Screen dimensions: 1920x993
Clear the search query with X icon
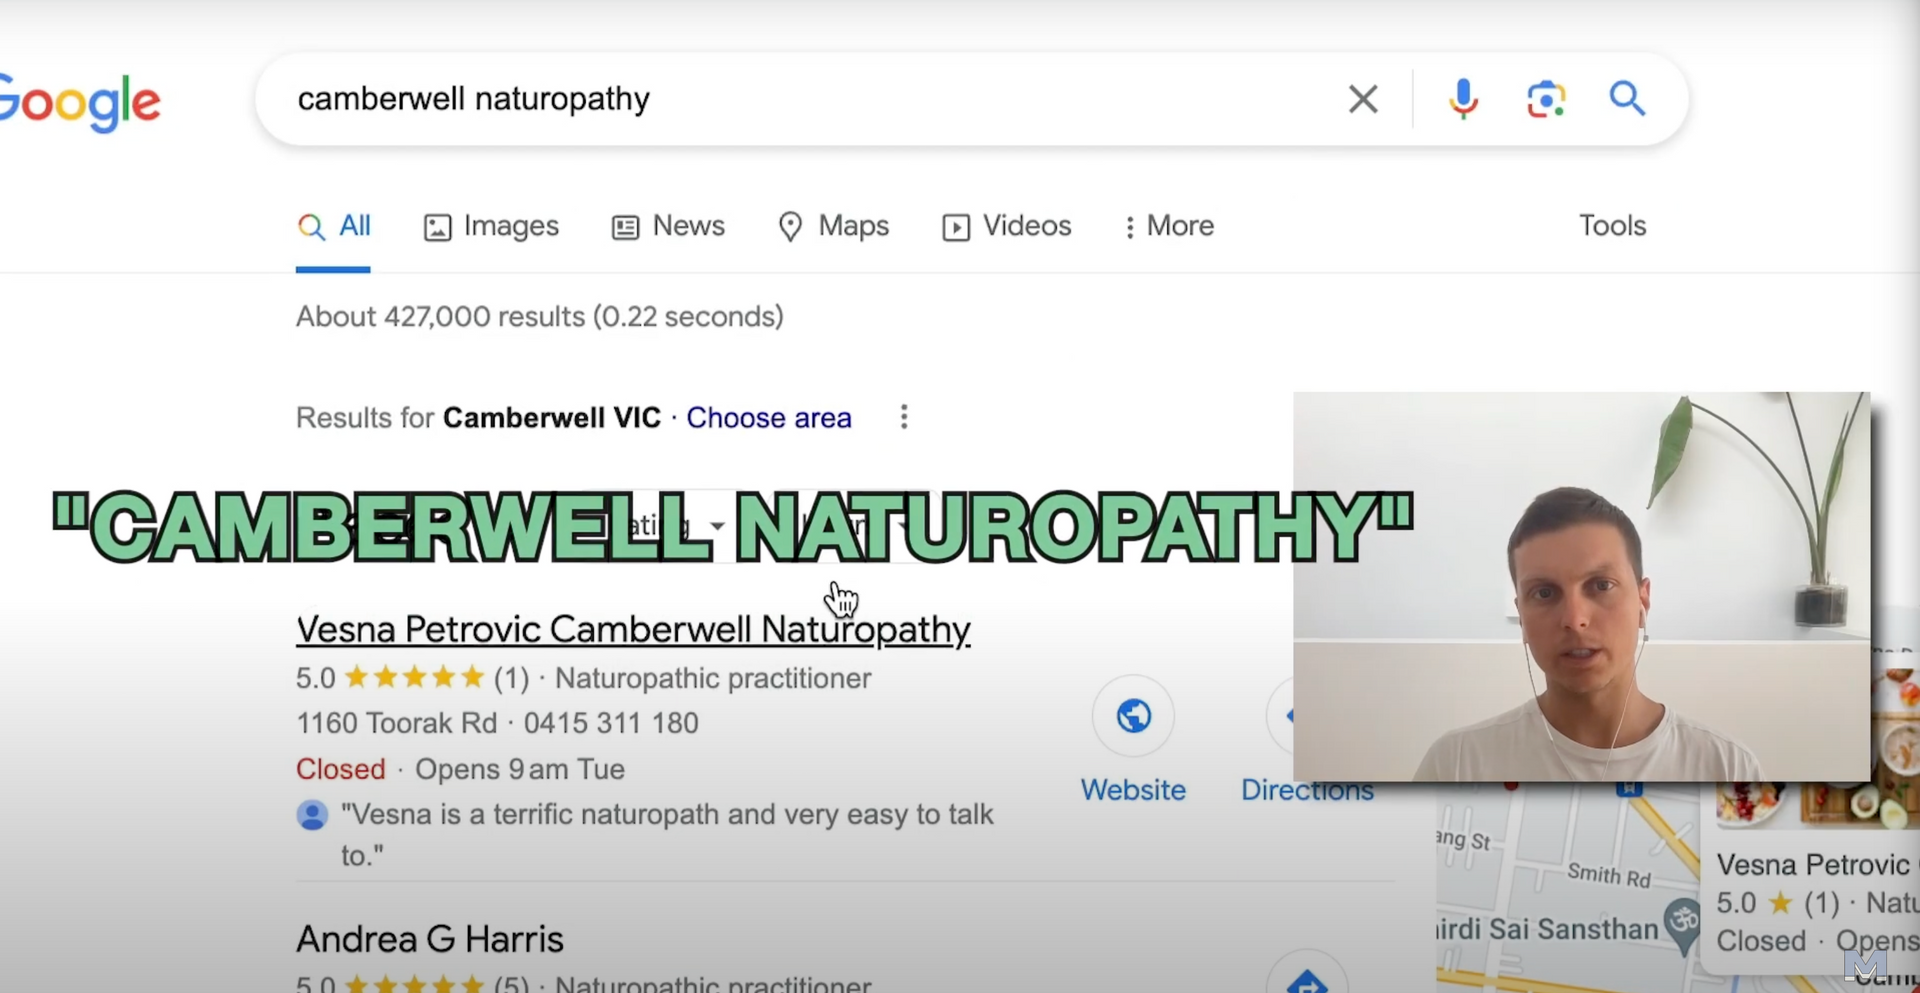[x=1363, y=99]
